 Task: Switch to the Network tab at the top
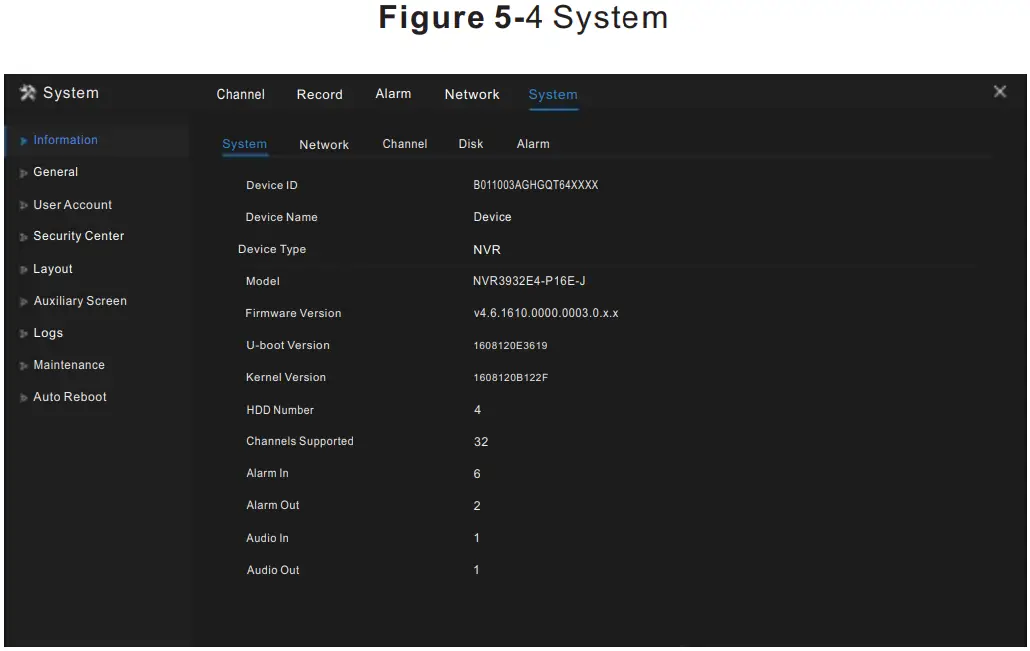point(471,94)
